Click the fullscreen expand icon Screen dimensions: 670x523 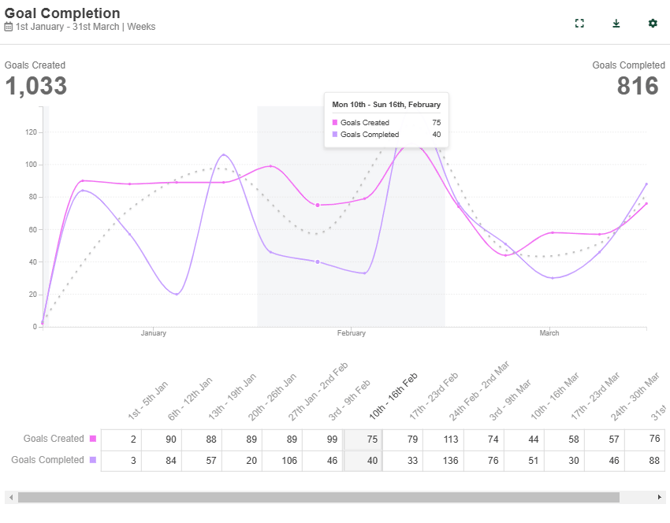pyautogui.click(x=579, y=23)
